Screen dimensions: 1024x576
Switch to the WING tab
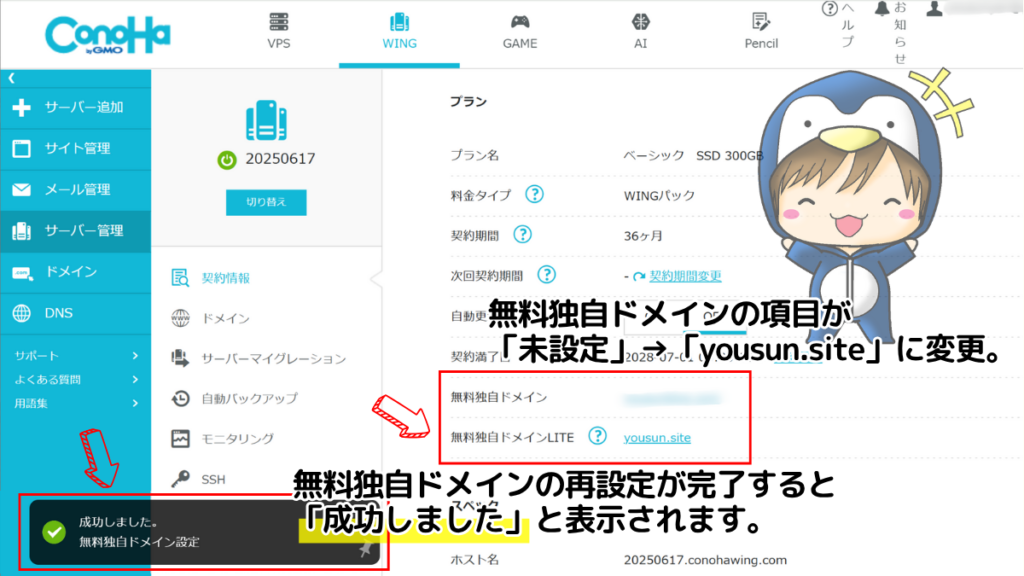[x=399, y=31]
